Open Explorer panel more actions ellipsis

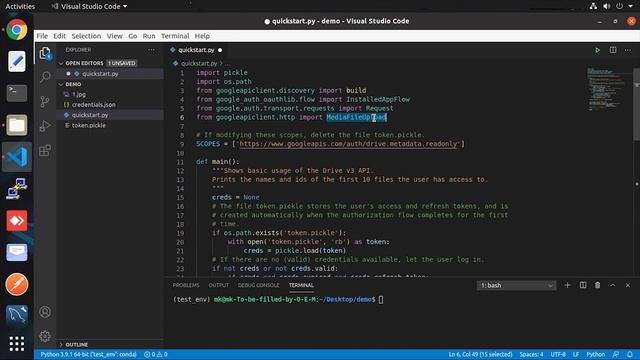click(151, 50)
